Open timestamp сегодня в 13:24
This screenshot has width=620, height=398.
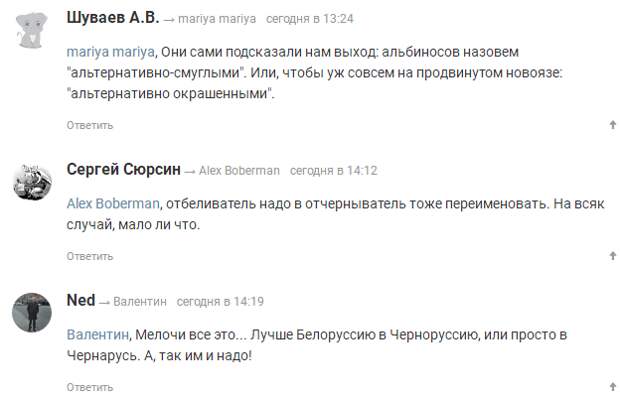point(310,19)
